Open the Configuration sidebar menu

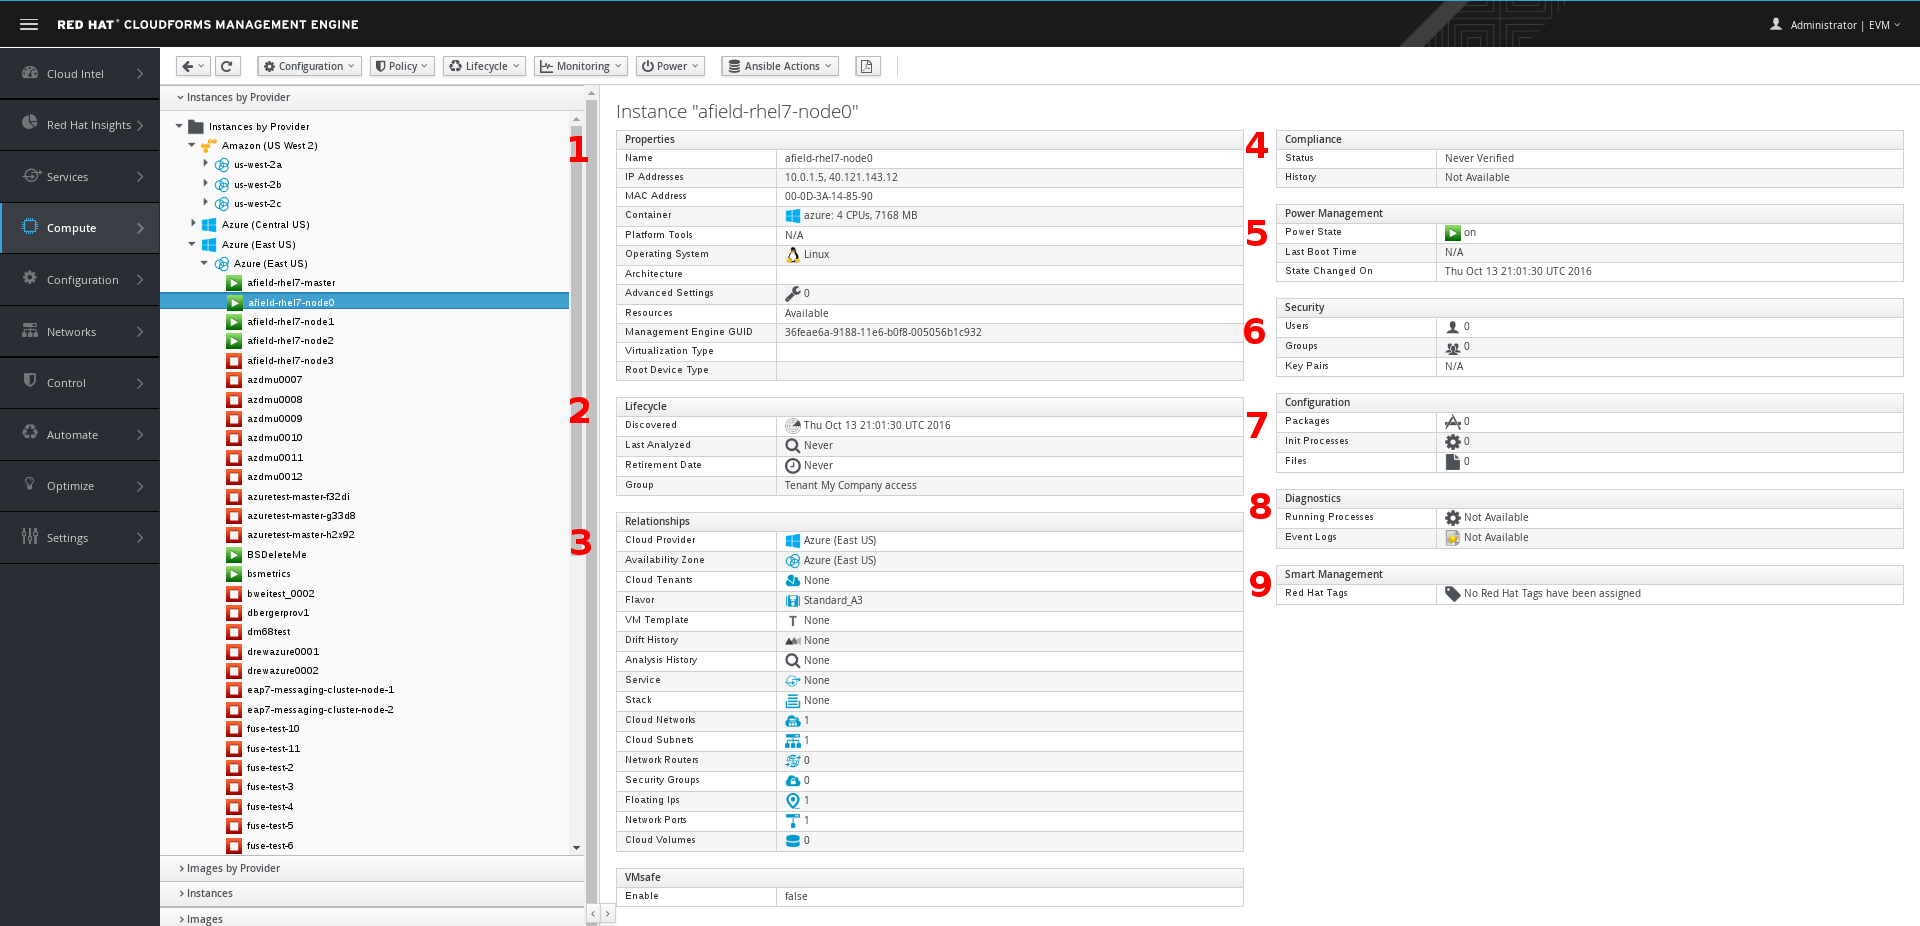point(80,280)
